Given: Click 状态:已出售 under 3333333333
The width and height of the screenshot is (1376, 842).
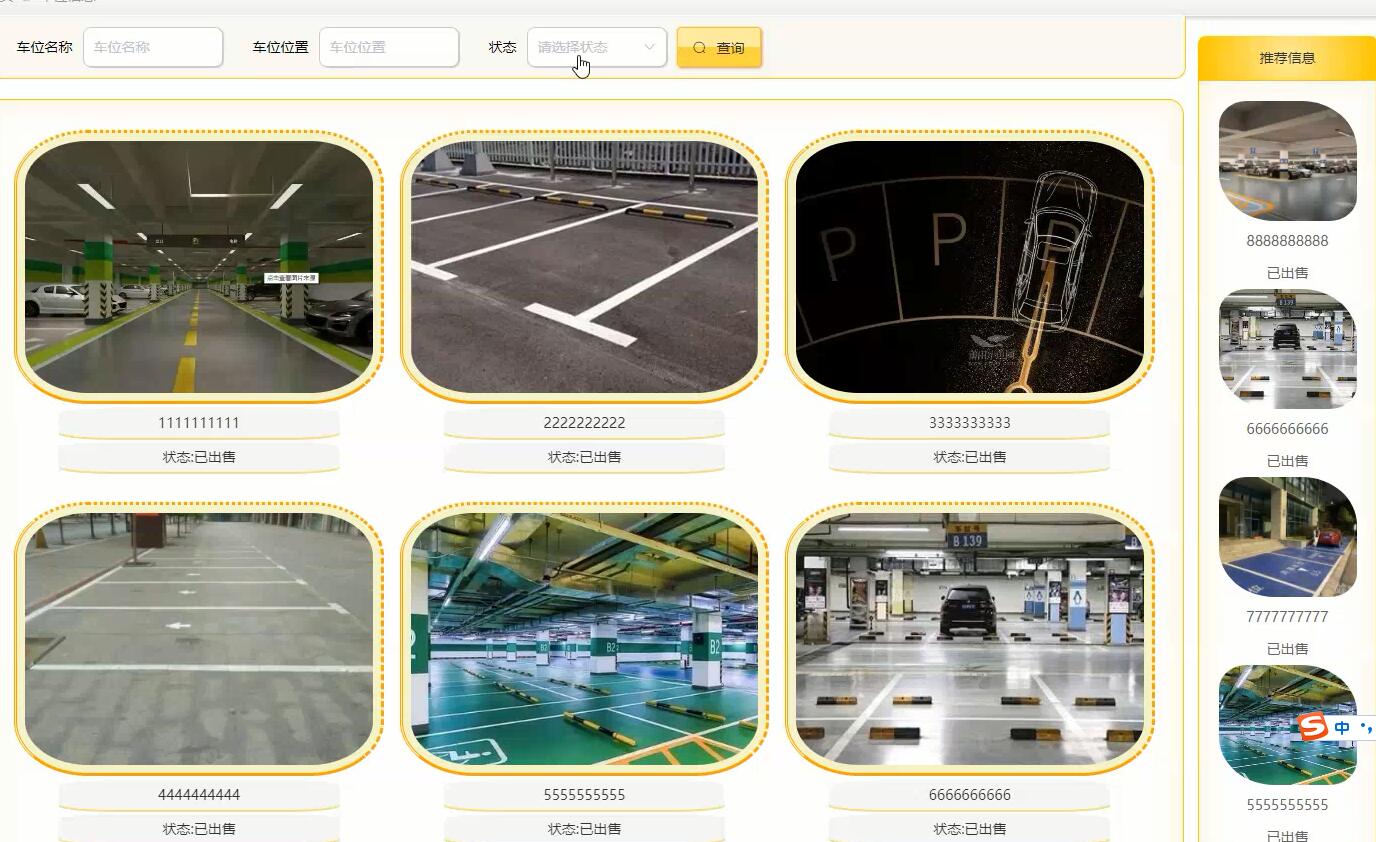Looking at the screenshot, I should (970, 457).
